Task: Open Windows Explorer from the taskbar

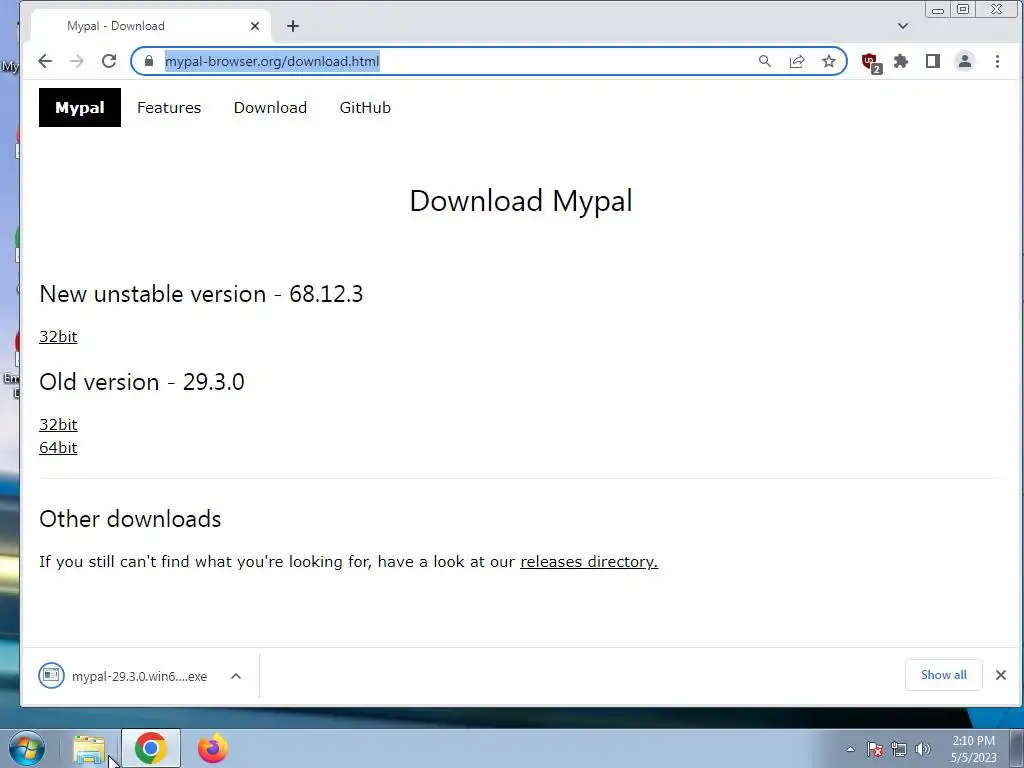Action: click(89, 748)
